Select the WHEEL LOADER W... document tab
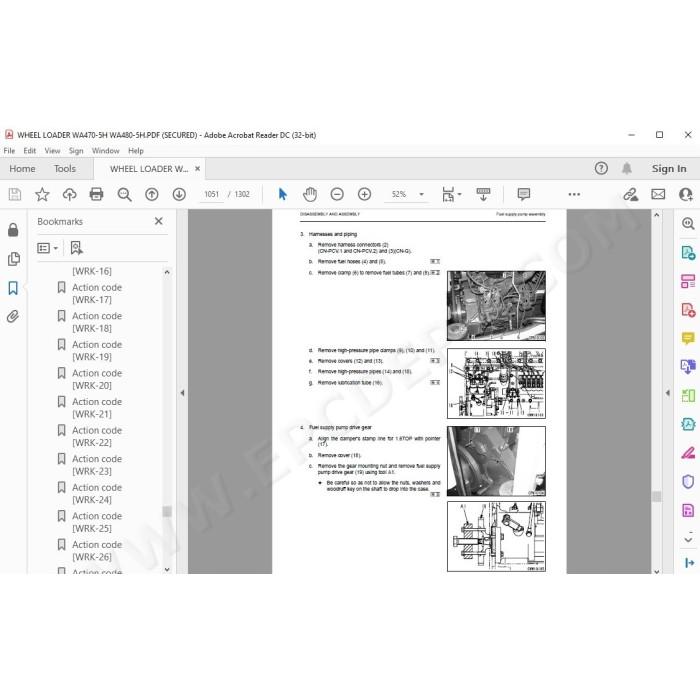 (149, 169)
